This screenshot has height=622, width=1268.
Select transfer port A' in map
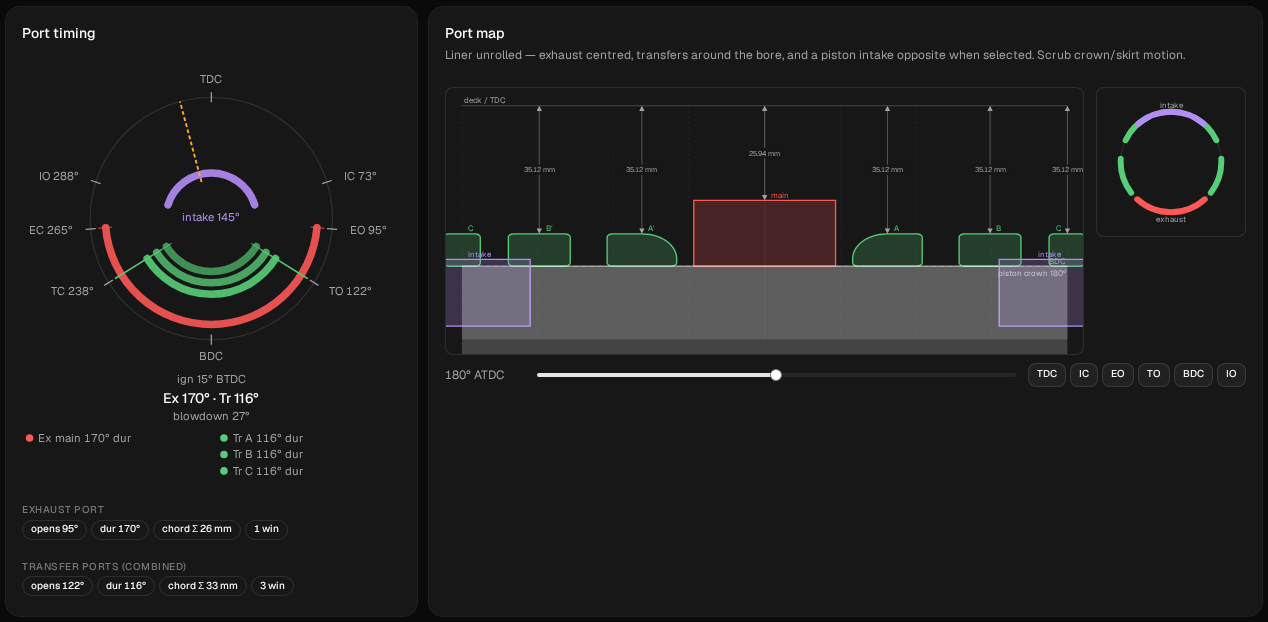(x=642, y=249)
